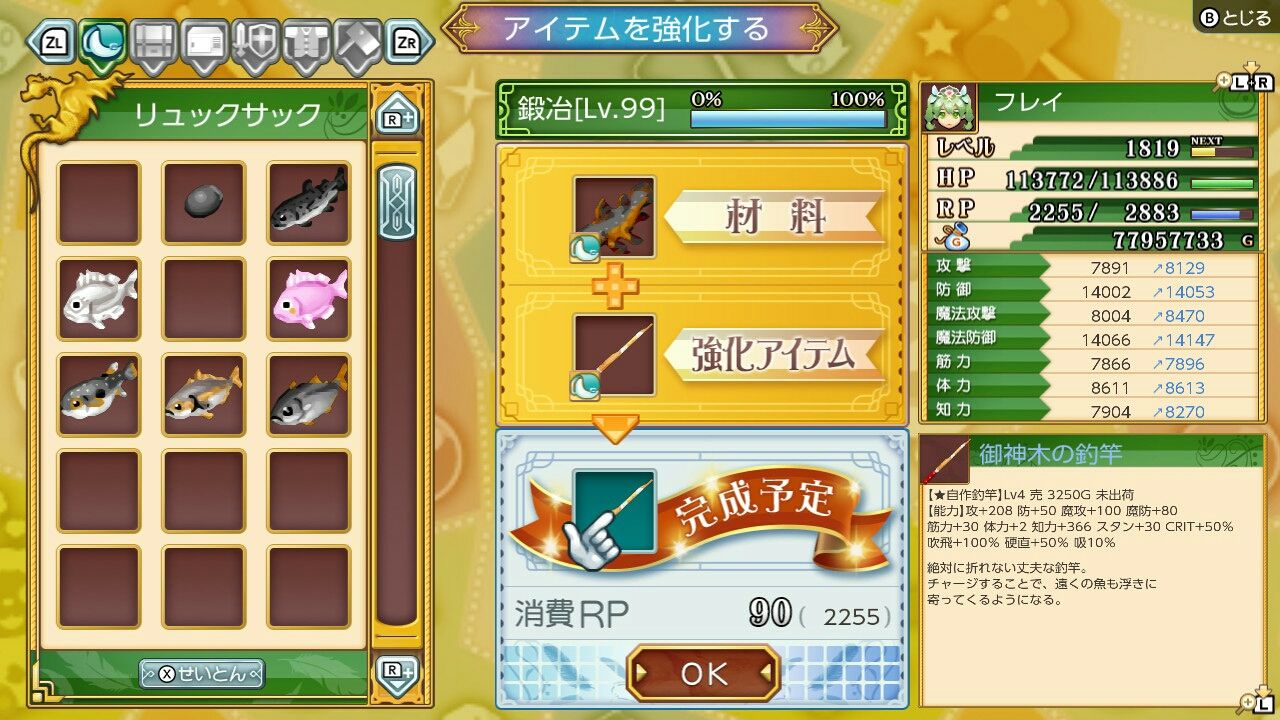The image size is (1280, 720).
Task: Click the scroll down R+ arrow
Action: click(397, 674)
